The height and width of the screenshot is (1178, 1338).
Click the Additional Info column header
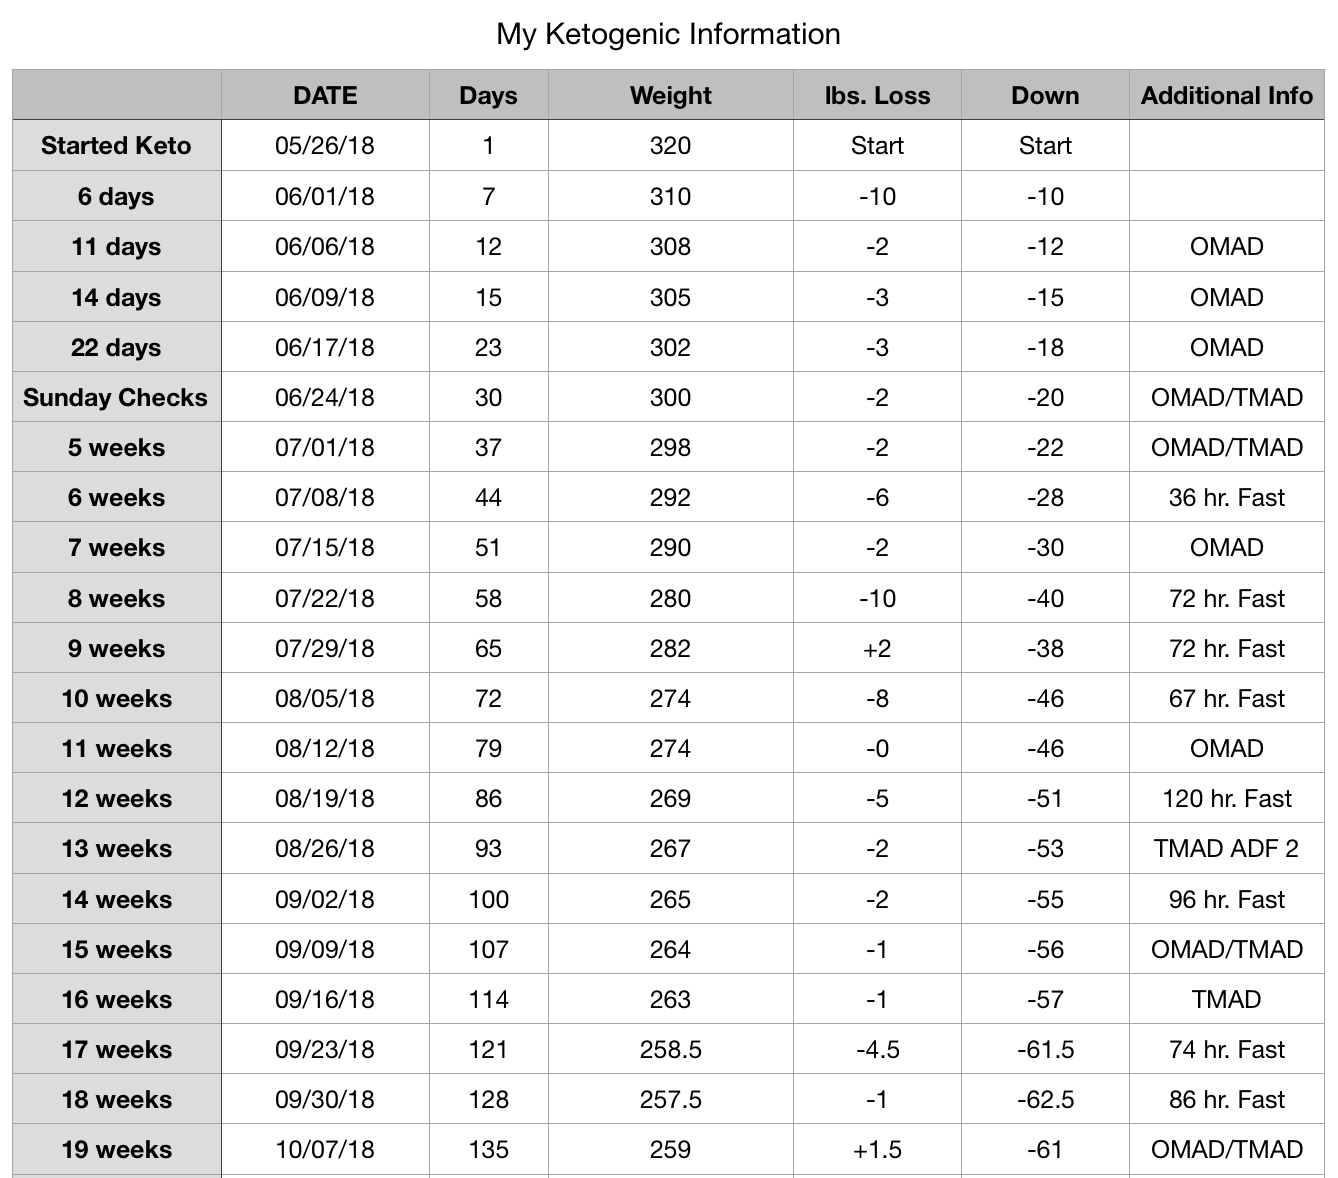(1227, 96)
